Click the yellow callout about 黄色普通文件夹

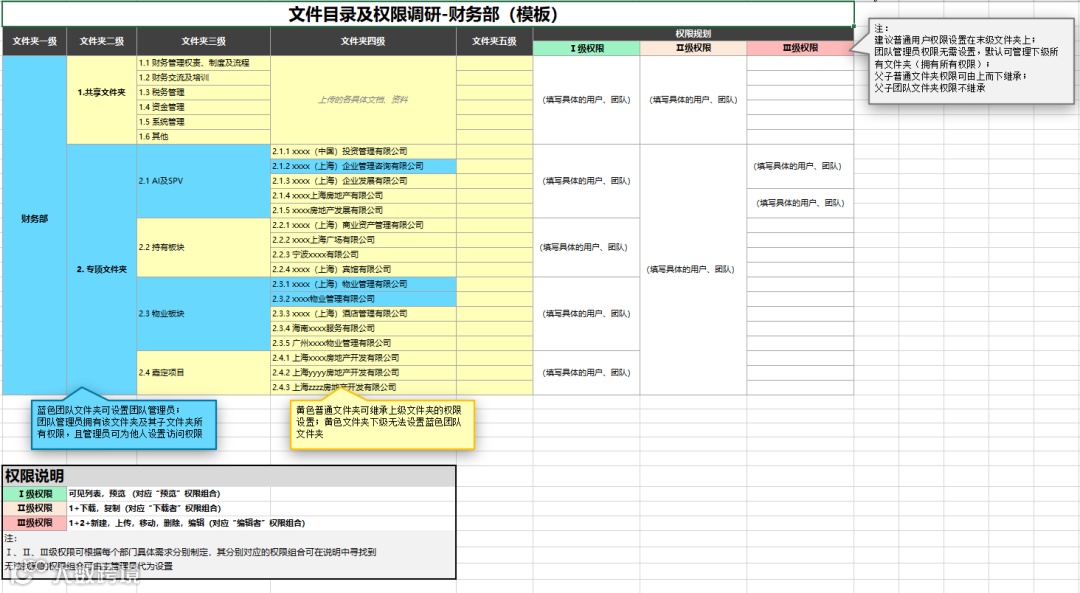pos(382,422)
